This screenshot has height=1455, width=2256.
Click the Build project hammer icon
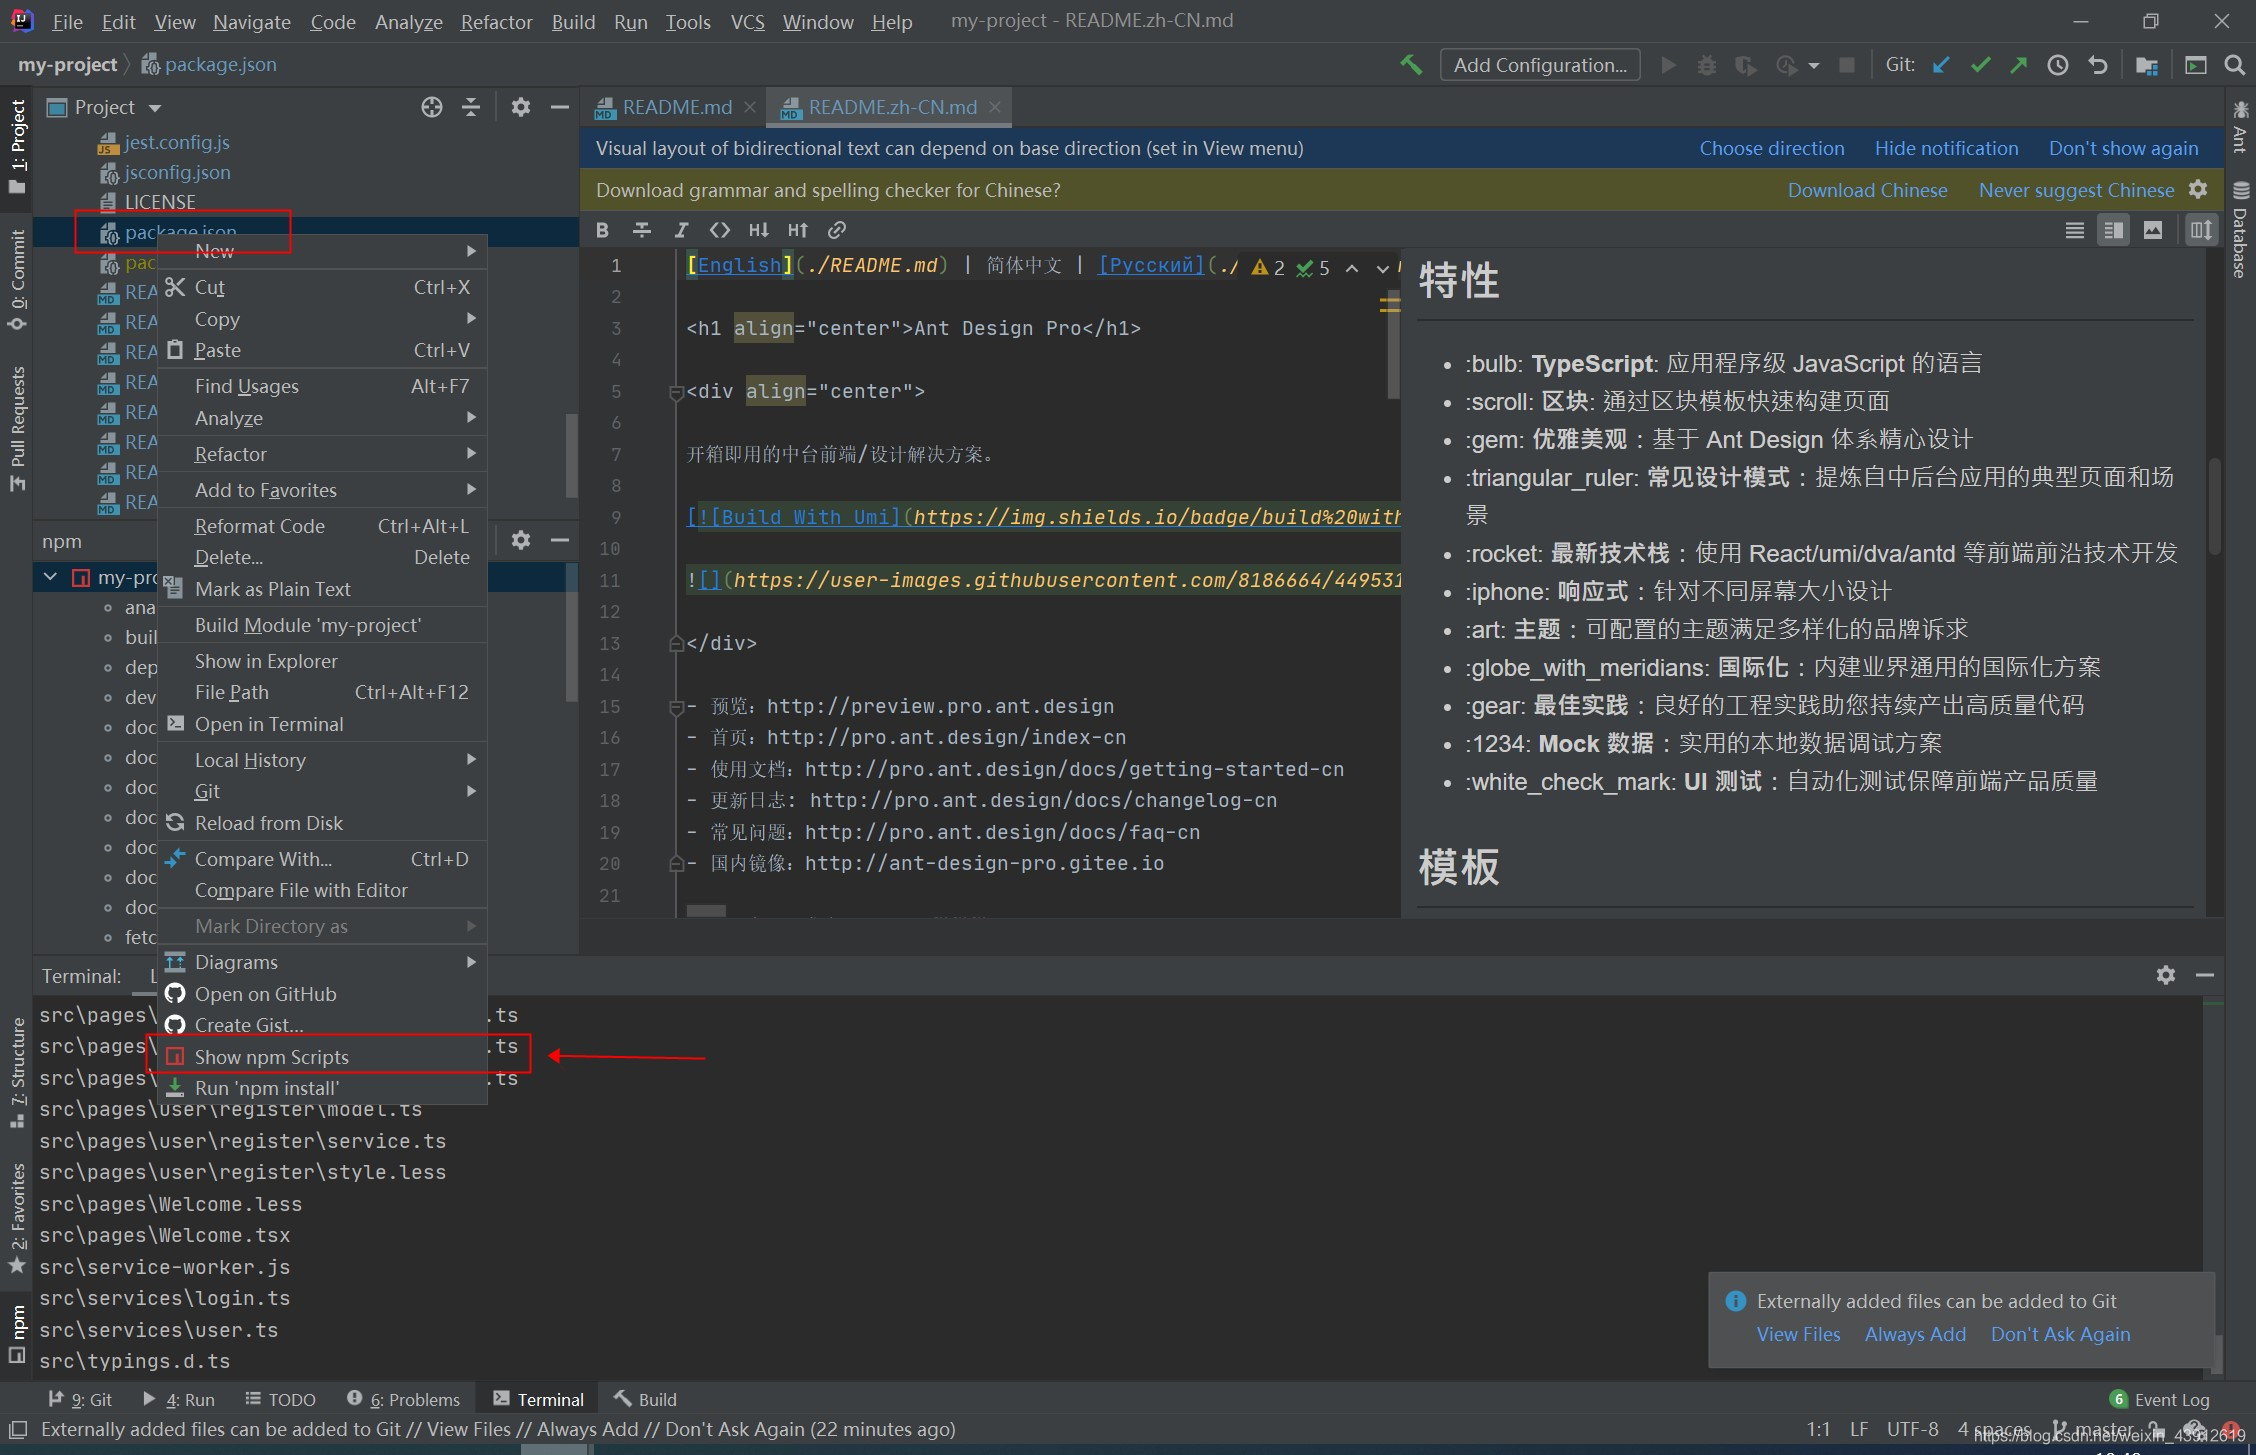click(x=1411, y=65)
